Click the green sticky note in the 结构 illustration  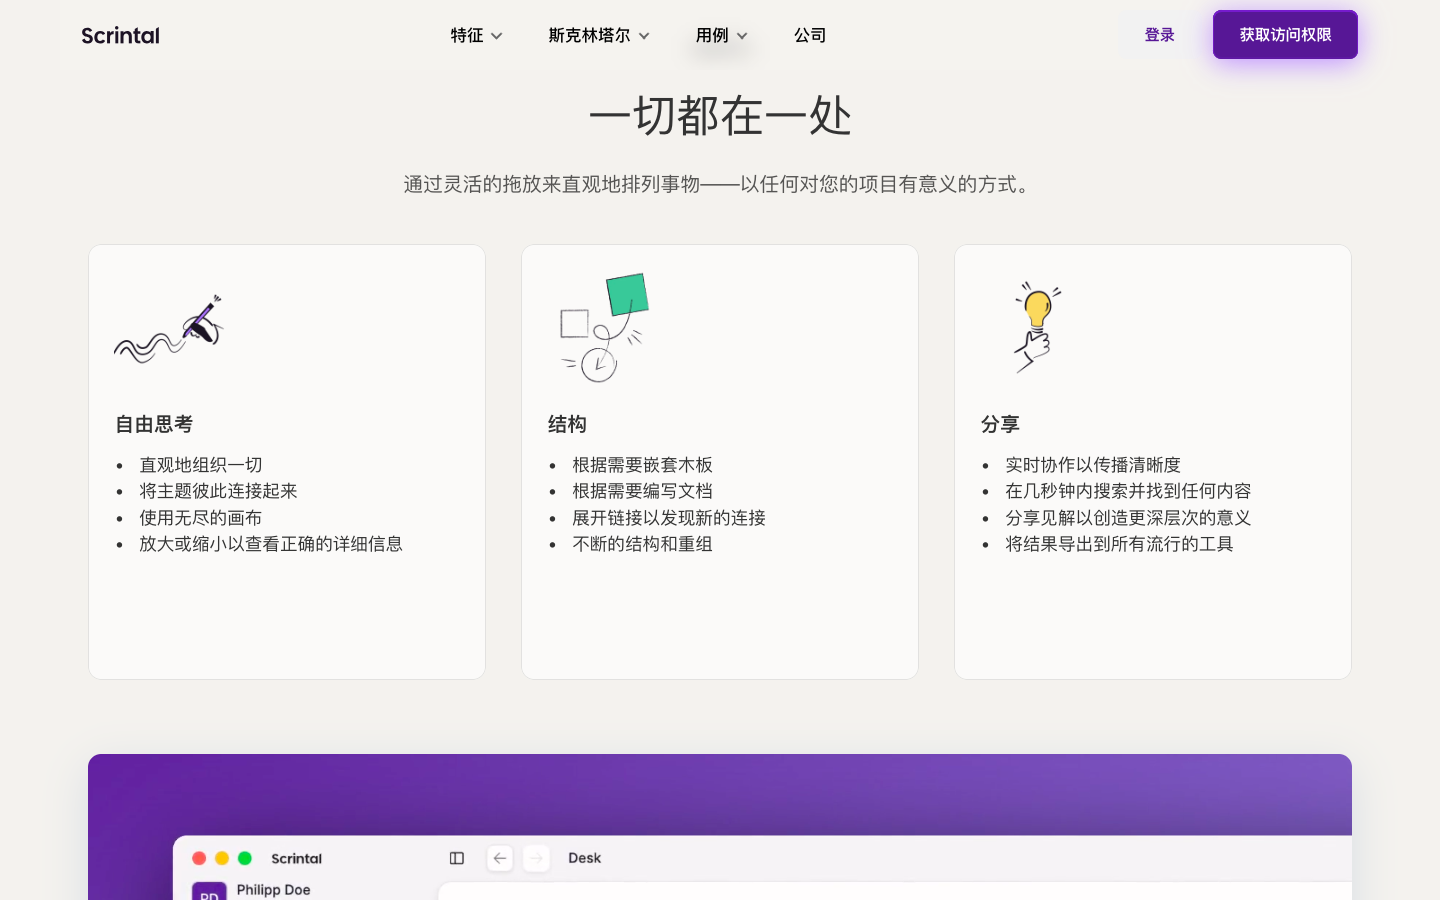coord(627,293)
